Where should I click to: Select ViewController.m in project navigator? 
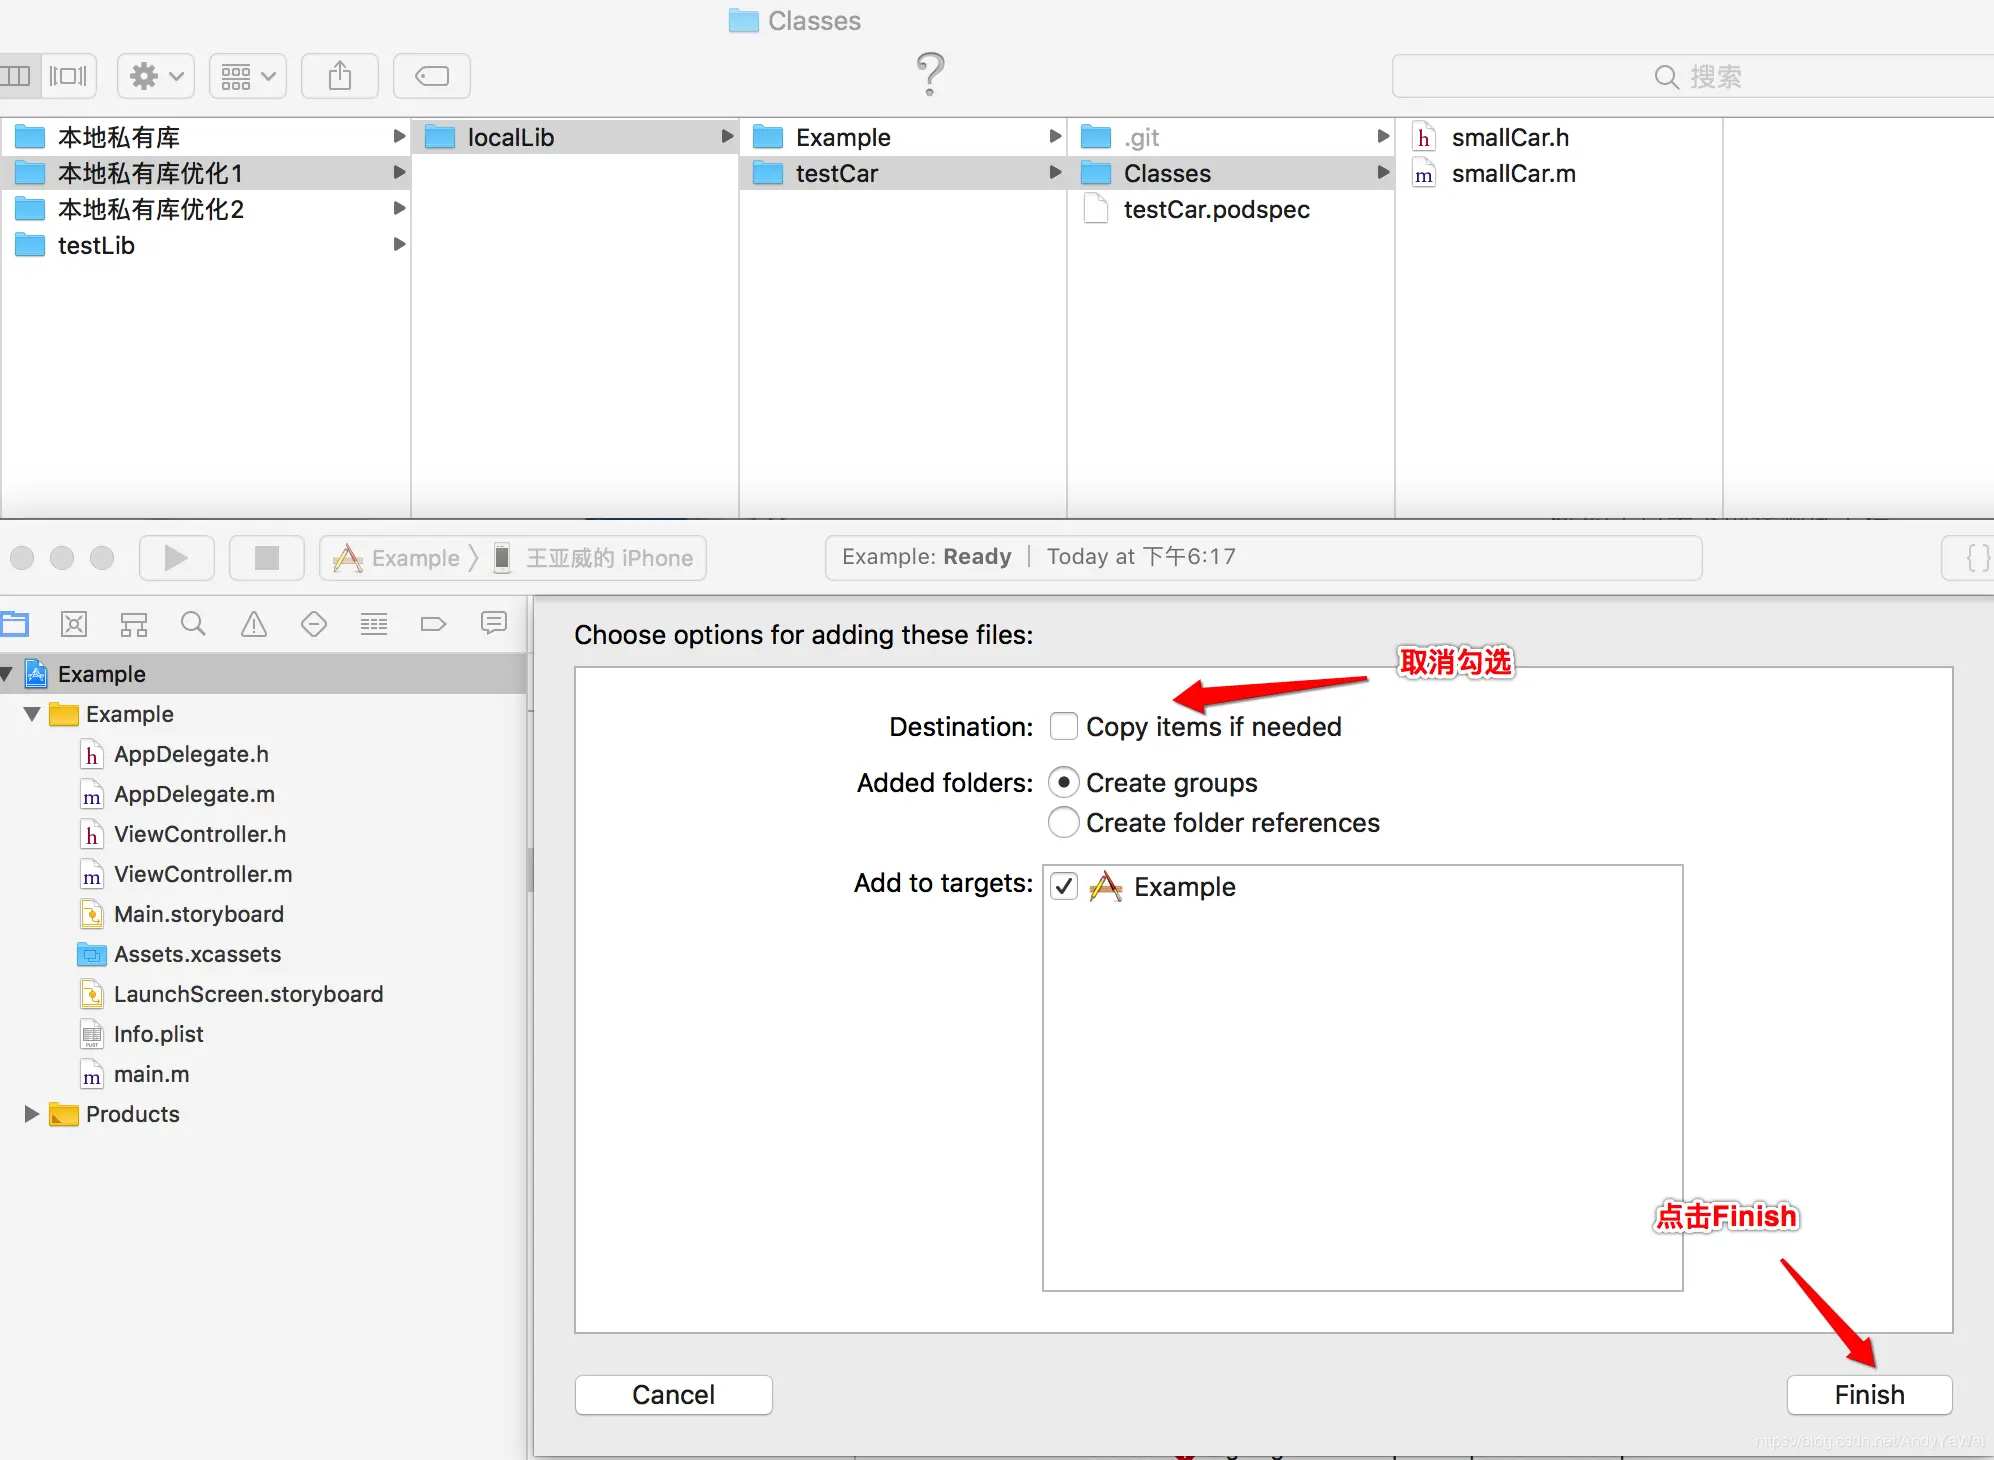(203, 874)
